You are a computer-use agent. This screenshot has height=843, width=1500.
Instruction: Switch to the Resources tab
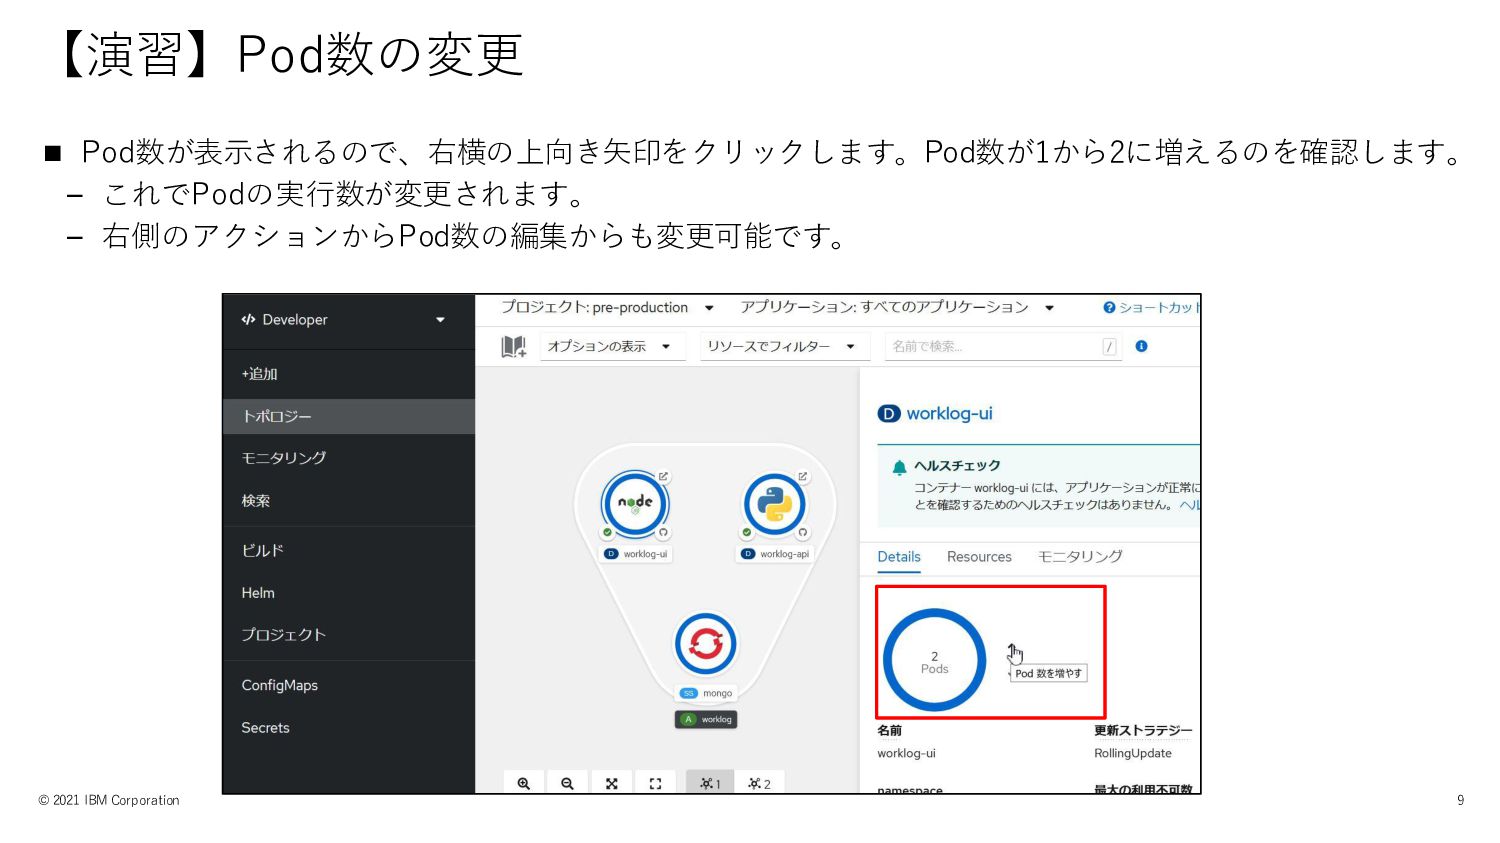pos(979,557)
